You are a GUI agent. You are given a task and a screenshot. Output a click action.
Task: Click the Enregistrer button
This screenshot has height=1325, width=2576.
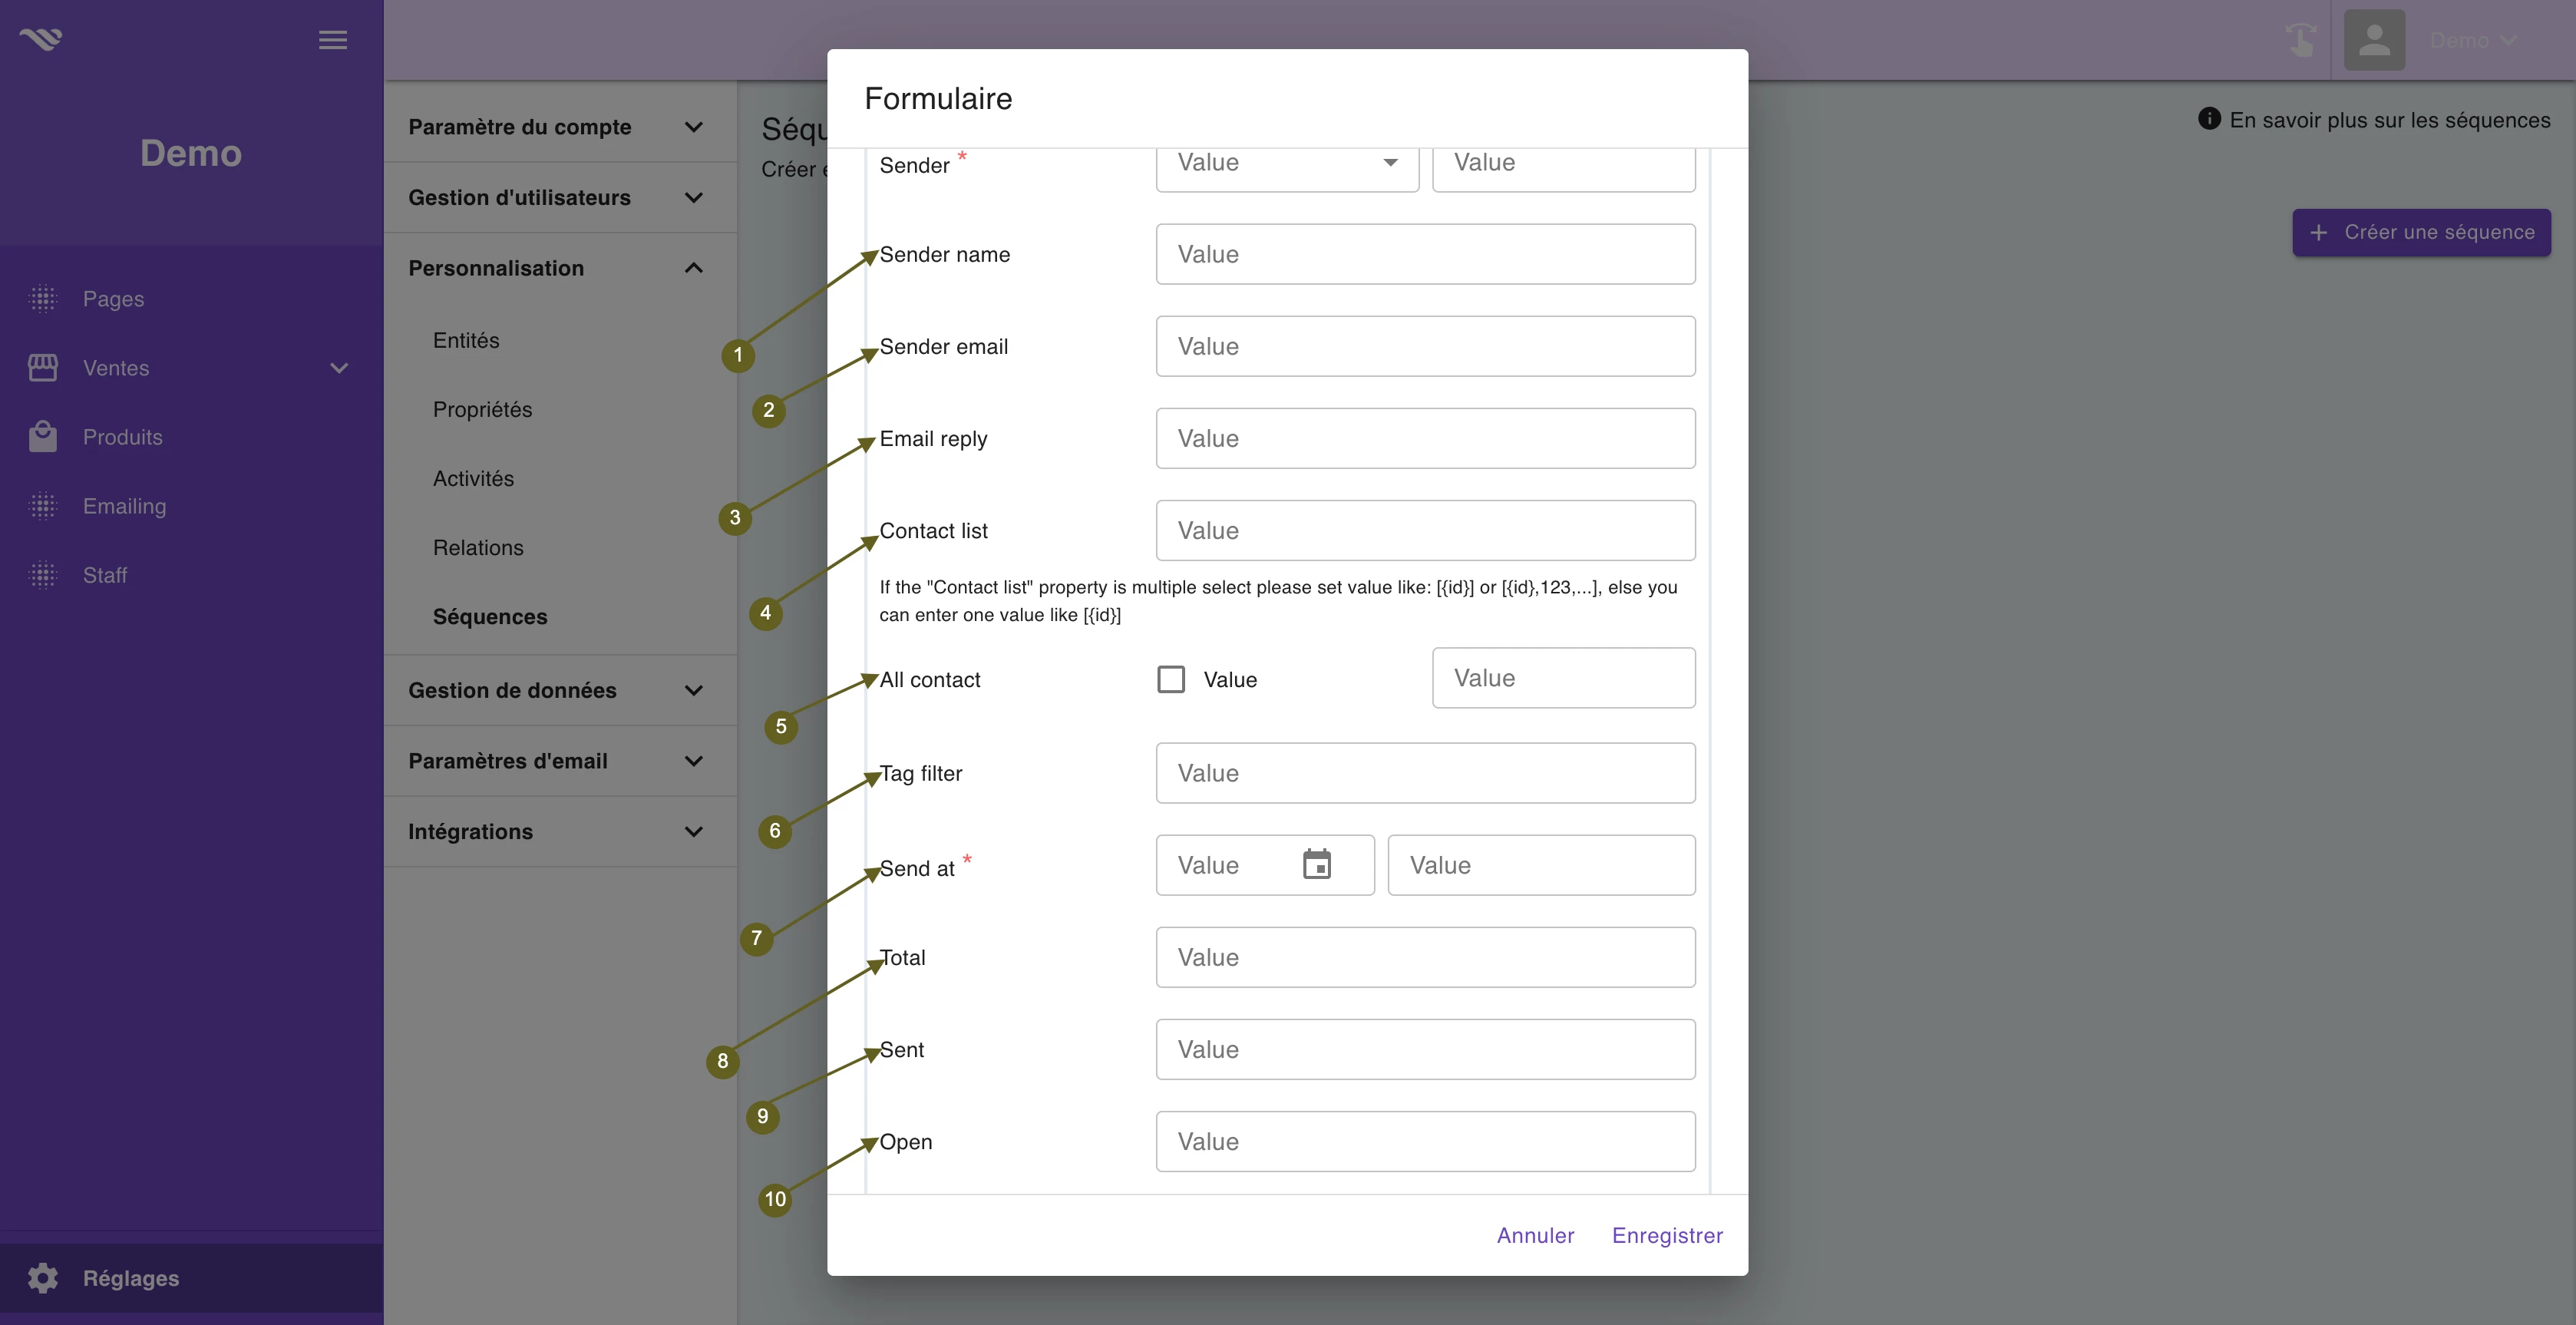point(1667,1235)
